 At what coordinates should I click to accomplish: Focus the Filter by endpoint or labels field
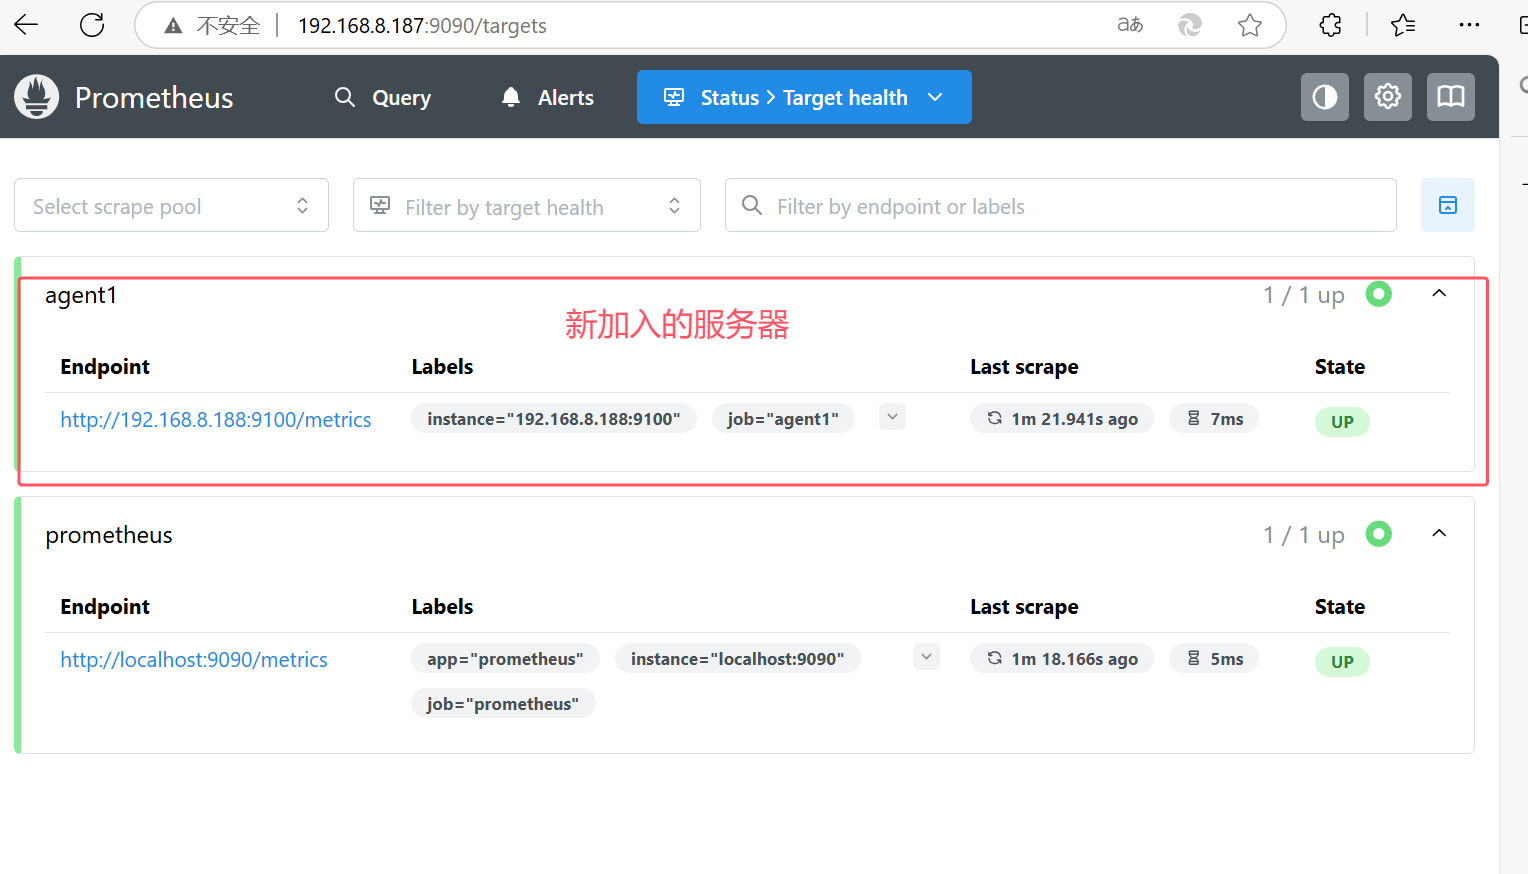point(1061,205)
